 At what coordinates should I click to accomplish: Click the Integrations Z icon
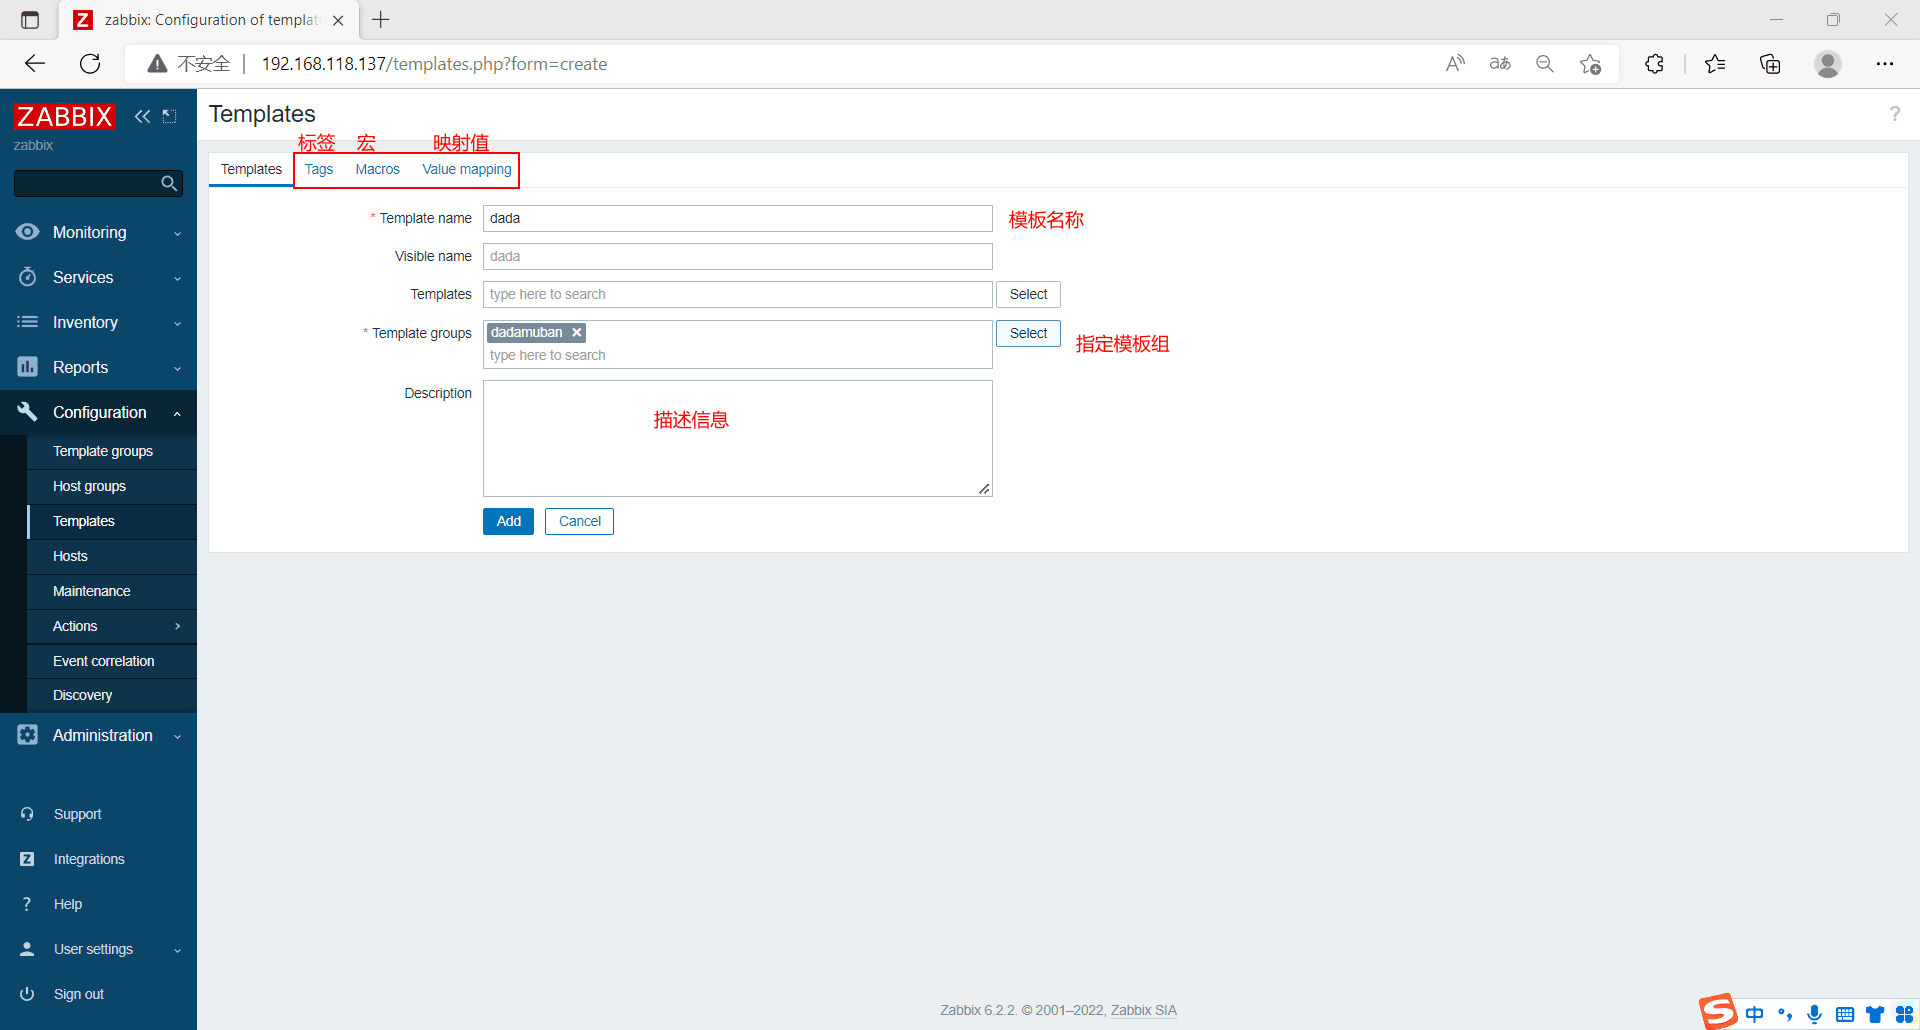click(x=27, y=859)
